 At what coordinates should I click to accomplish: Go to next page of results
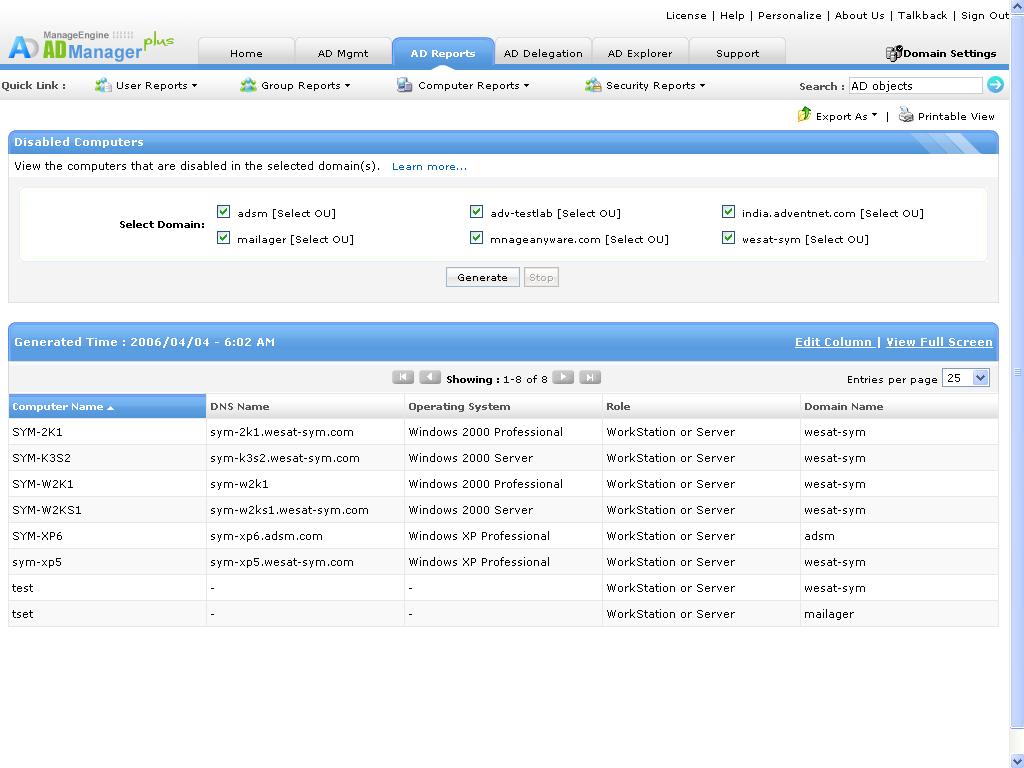pyautogui.click(x=563, y=377)
